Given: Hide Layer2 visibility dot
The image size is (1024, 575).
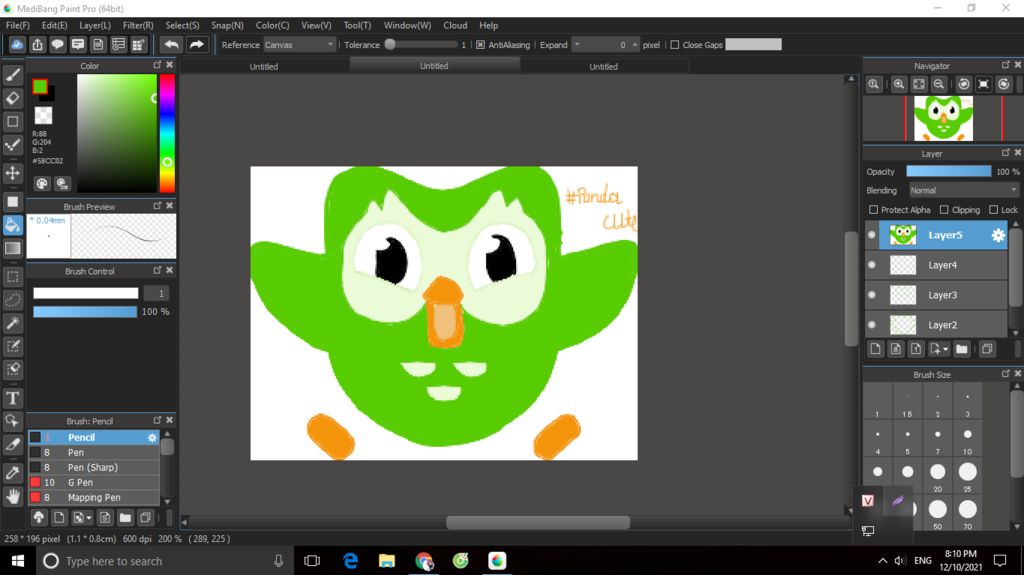Looking at the screenshot, I should (872, 325).
